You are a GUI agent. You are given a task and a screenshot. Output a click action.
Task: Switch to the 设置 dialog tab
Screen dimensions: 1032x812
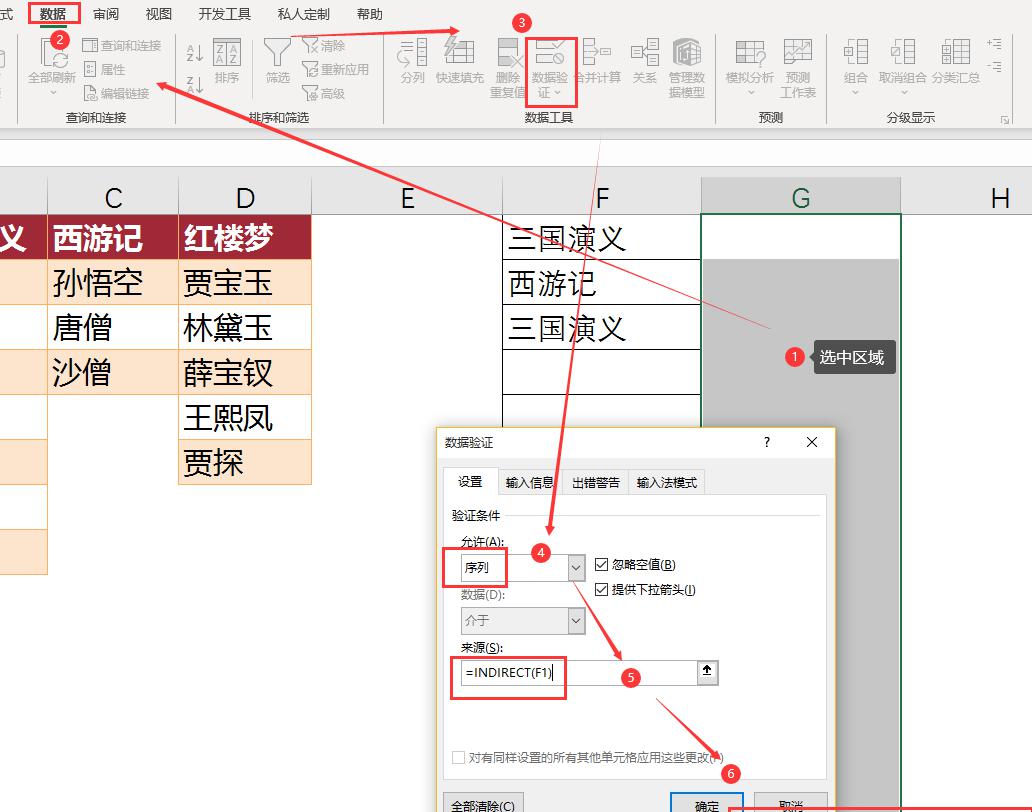point(470,482)
